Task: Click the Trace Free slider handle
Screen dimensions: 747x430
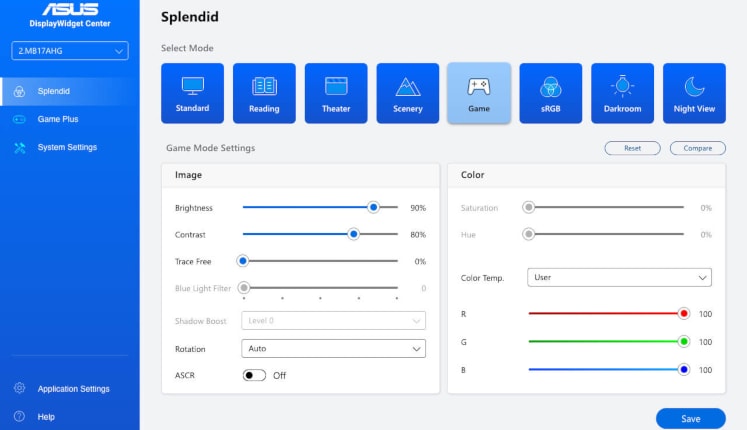Action: (x=243, y=261)
